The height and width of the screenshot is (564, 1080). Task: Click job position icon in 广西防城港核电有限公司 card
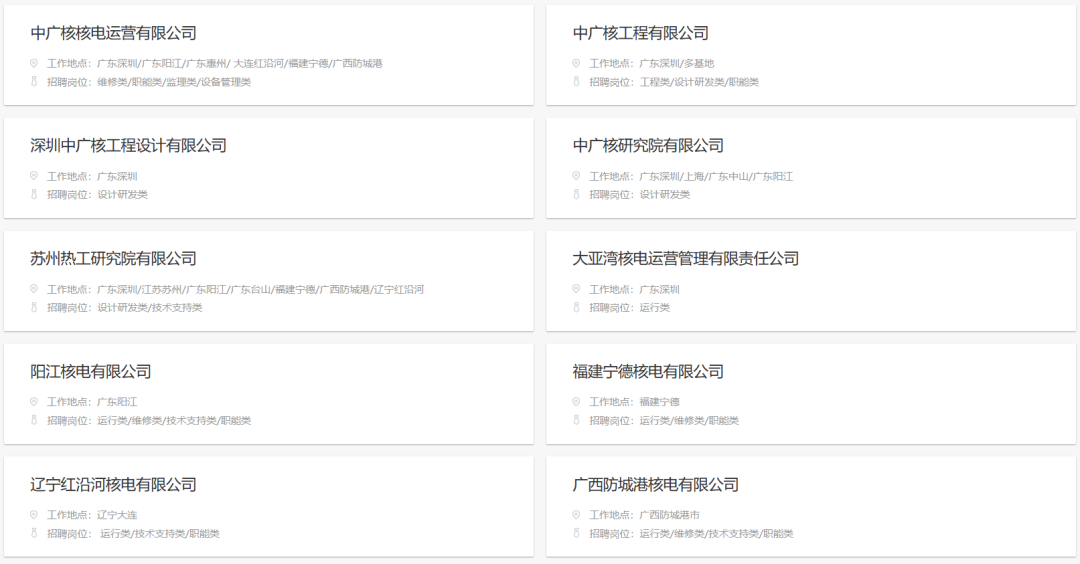point(576,533)
